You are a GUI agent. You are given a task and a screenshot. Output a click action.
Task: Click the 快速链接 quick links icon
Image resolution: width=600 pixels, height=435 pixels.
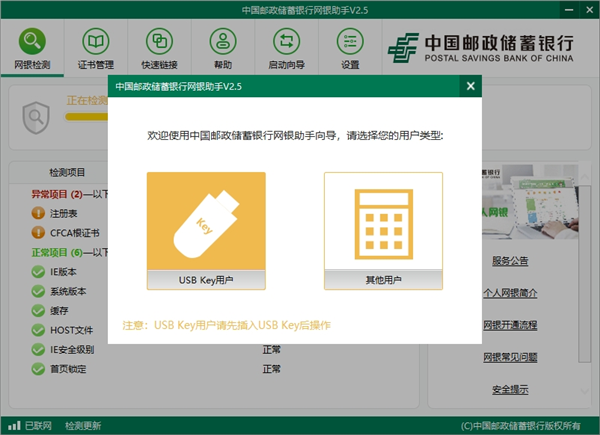coord(159,47)
